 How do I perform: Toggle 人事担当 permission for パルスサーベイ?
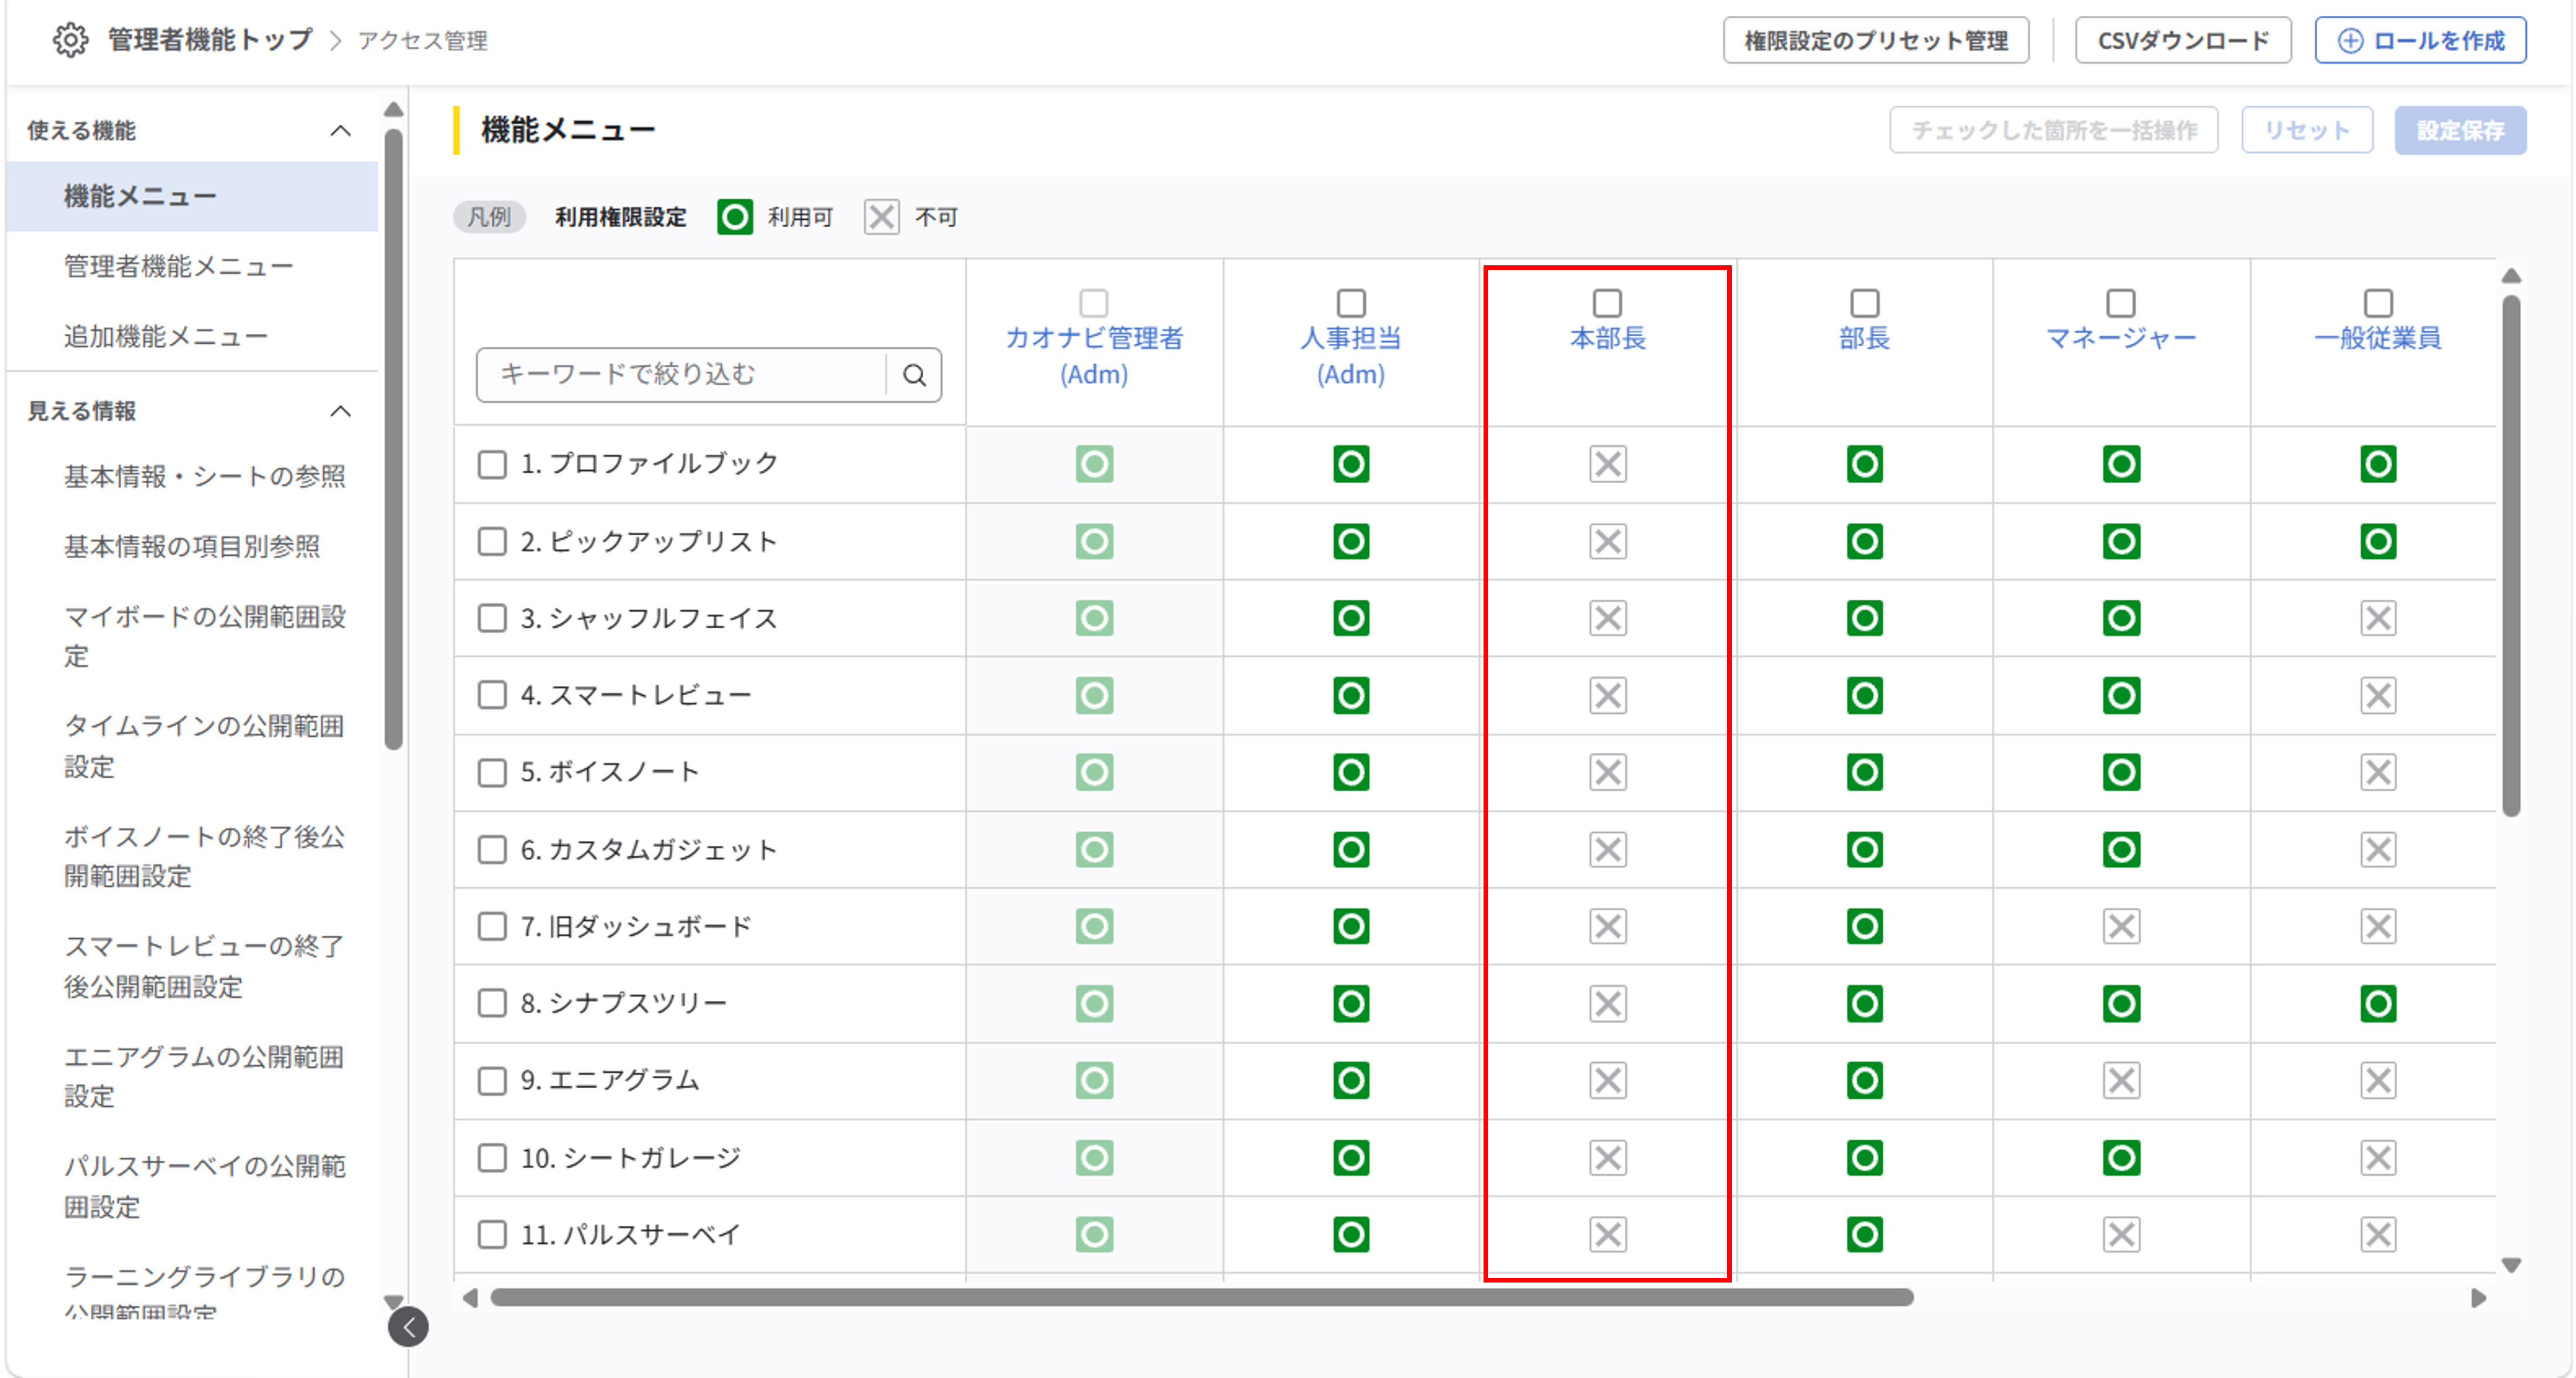click(x=1351, y=1234)
